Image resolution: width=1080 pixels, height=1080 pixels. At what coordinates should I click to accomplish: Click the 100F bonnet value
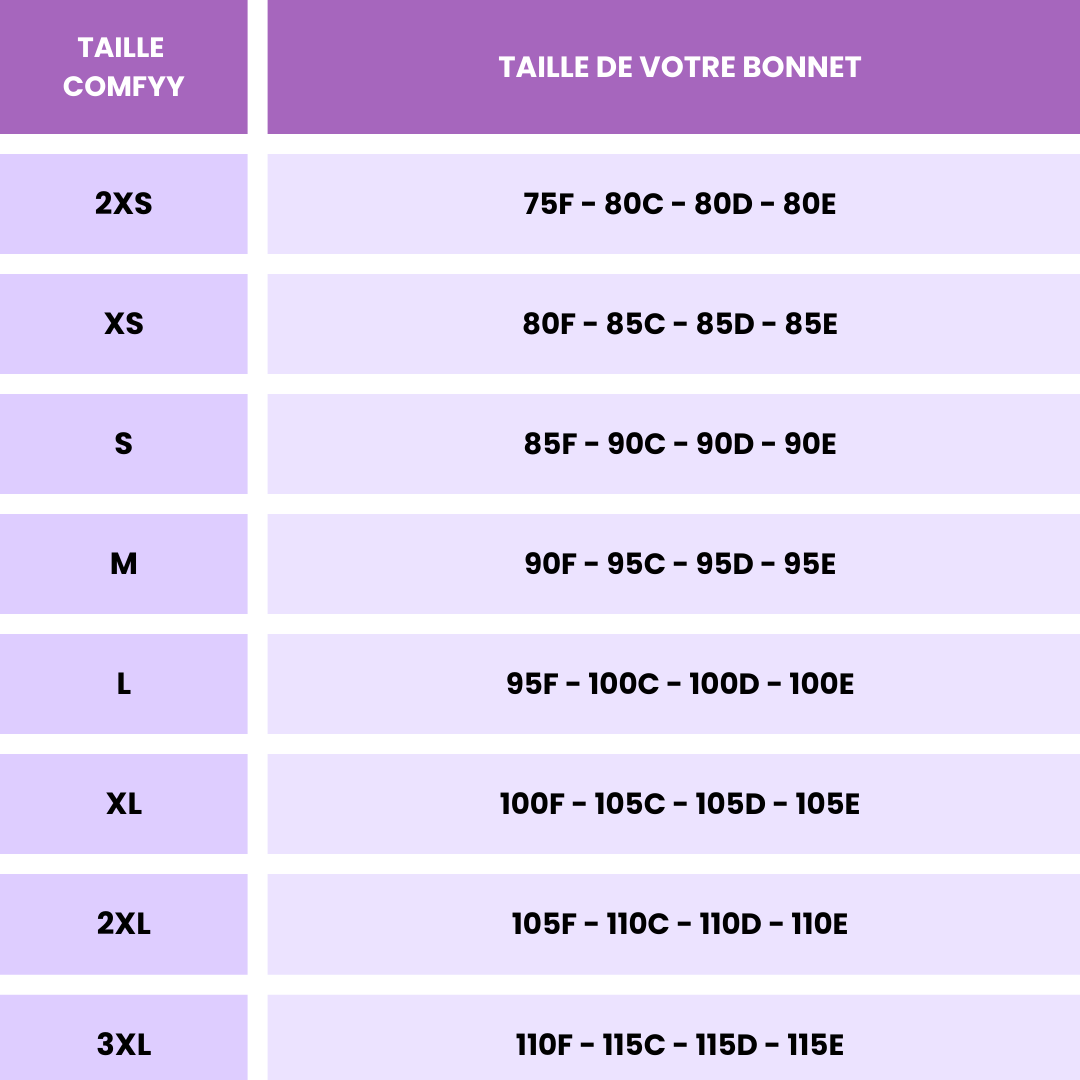coord(532,804)
